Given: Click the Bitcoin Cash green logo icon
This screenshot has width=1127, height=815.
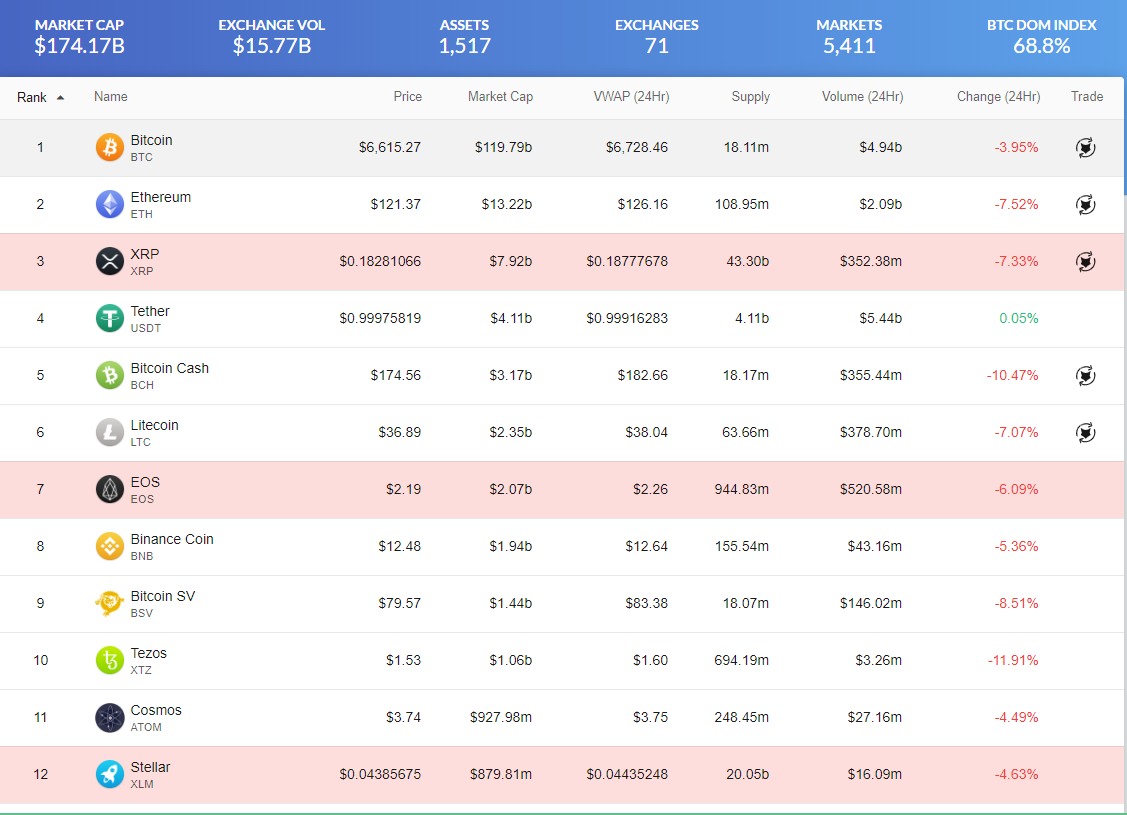Looking at the screenshot, I should [x=110, y=375].
